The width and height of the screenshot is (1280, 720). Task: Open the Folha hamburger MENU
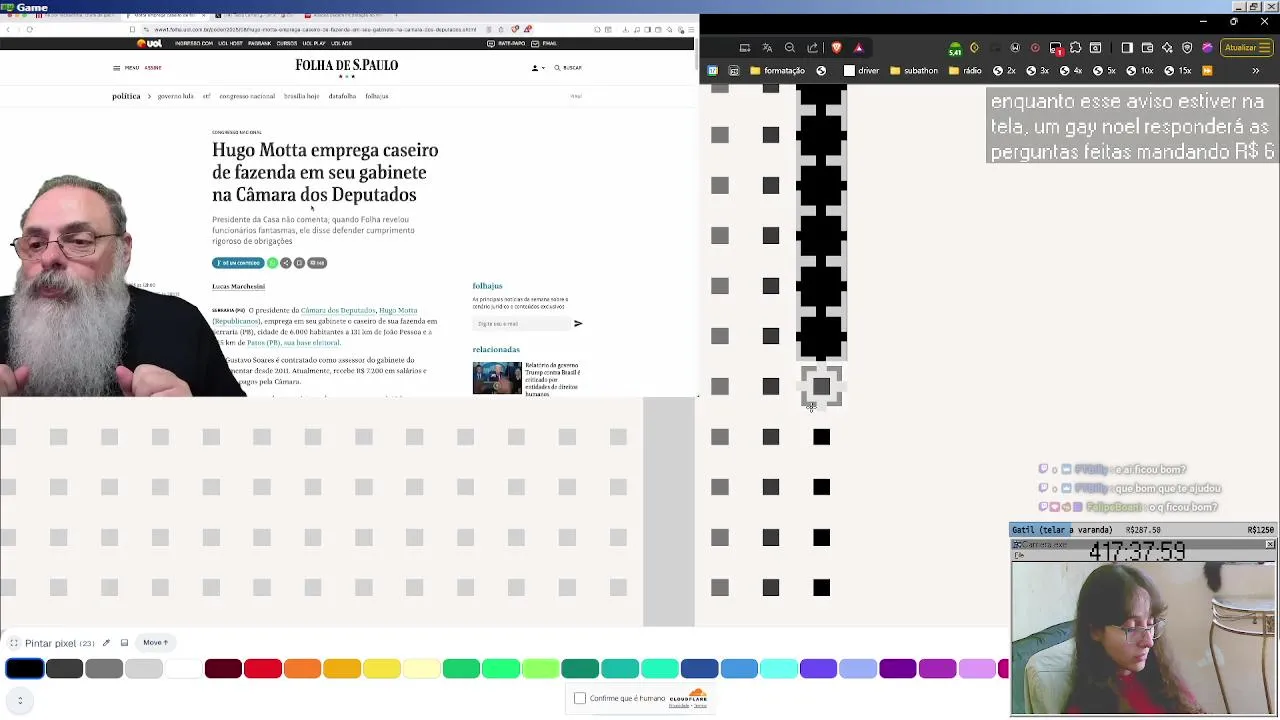126,68
